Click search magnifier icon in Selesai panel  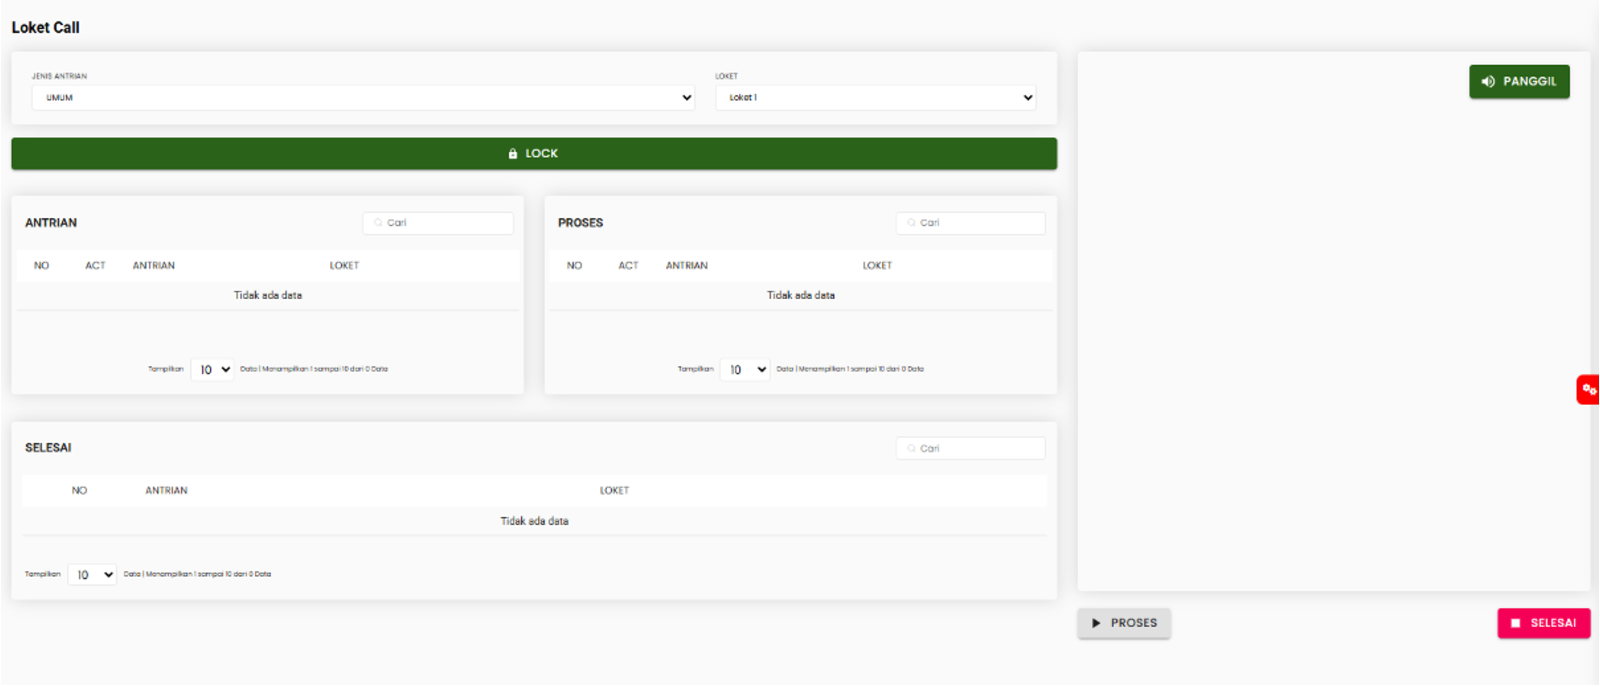pos(911,448)
